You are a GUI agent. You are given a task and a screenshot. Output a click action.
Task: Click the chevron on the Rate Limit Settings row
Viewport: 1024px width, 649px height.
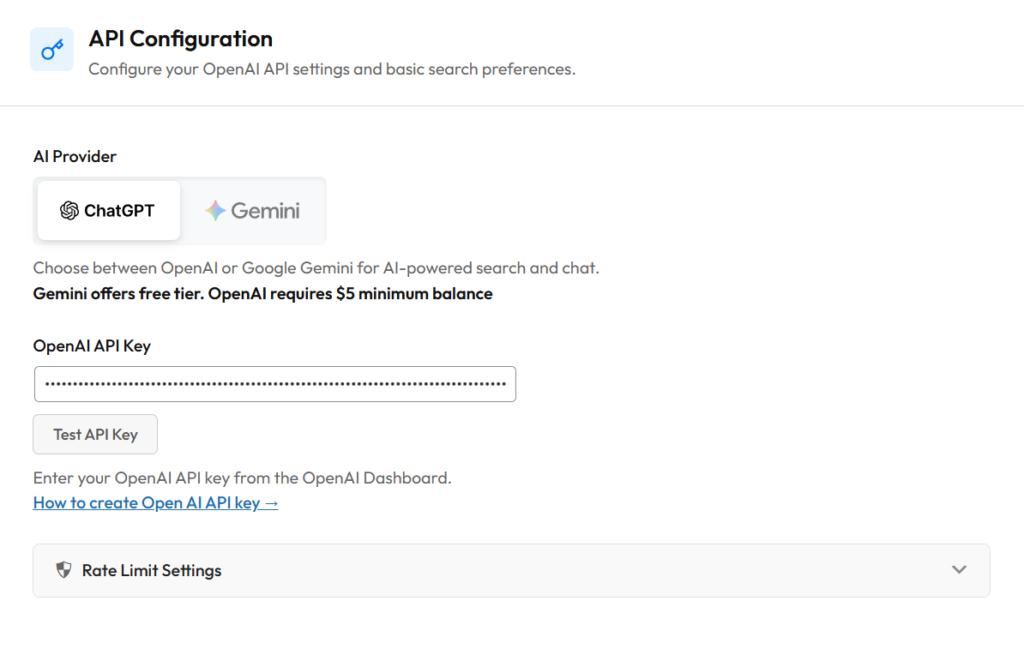click(959, 570)
